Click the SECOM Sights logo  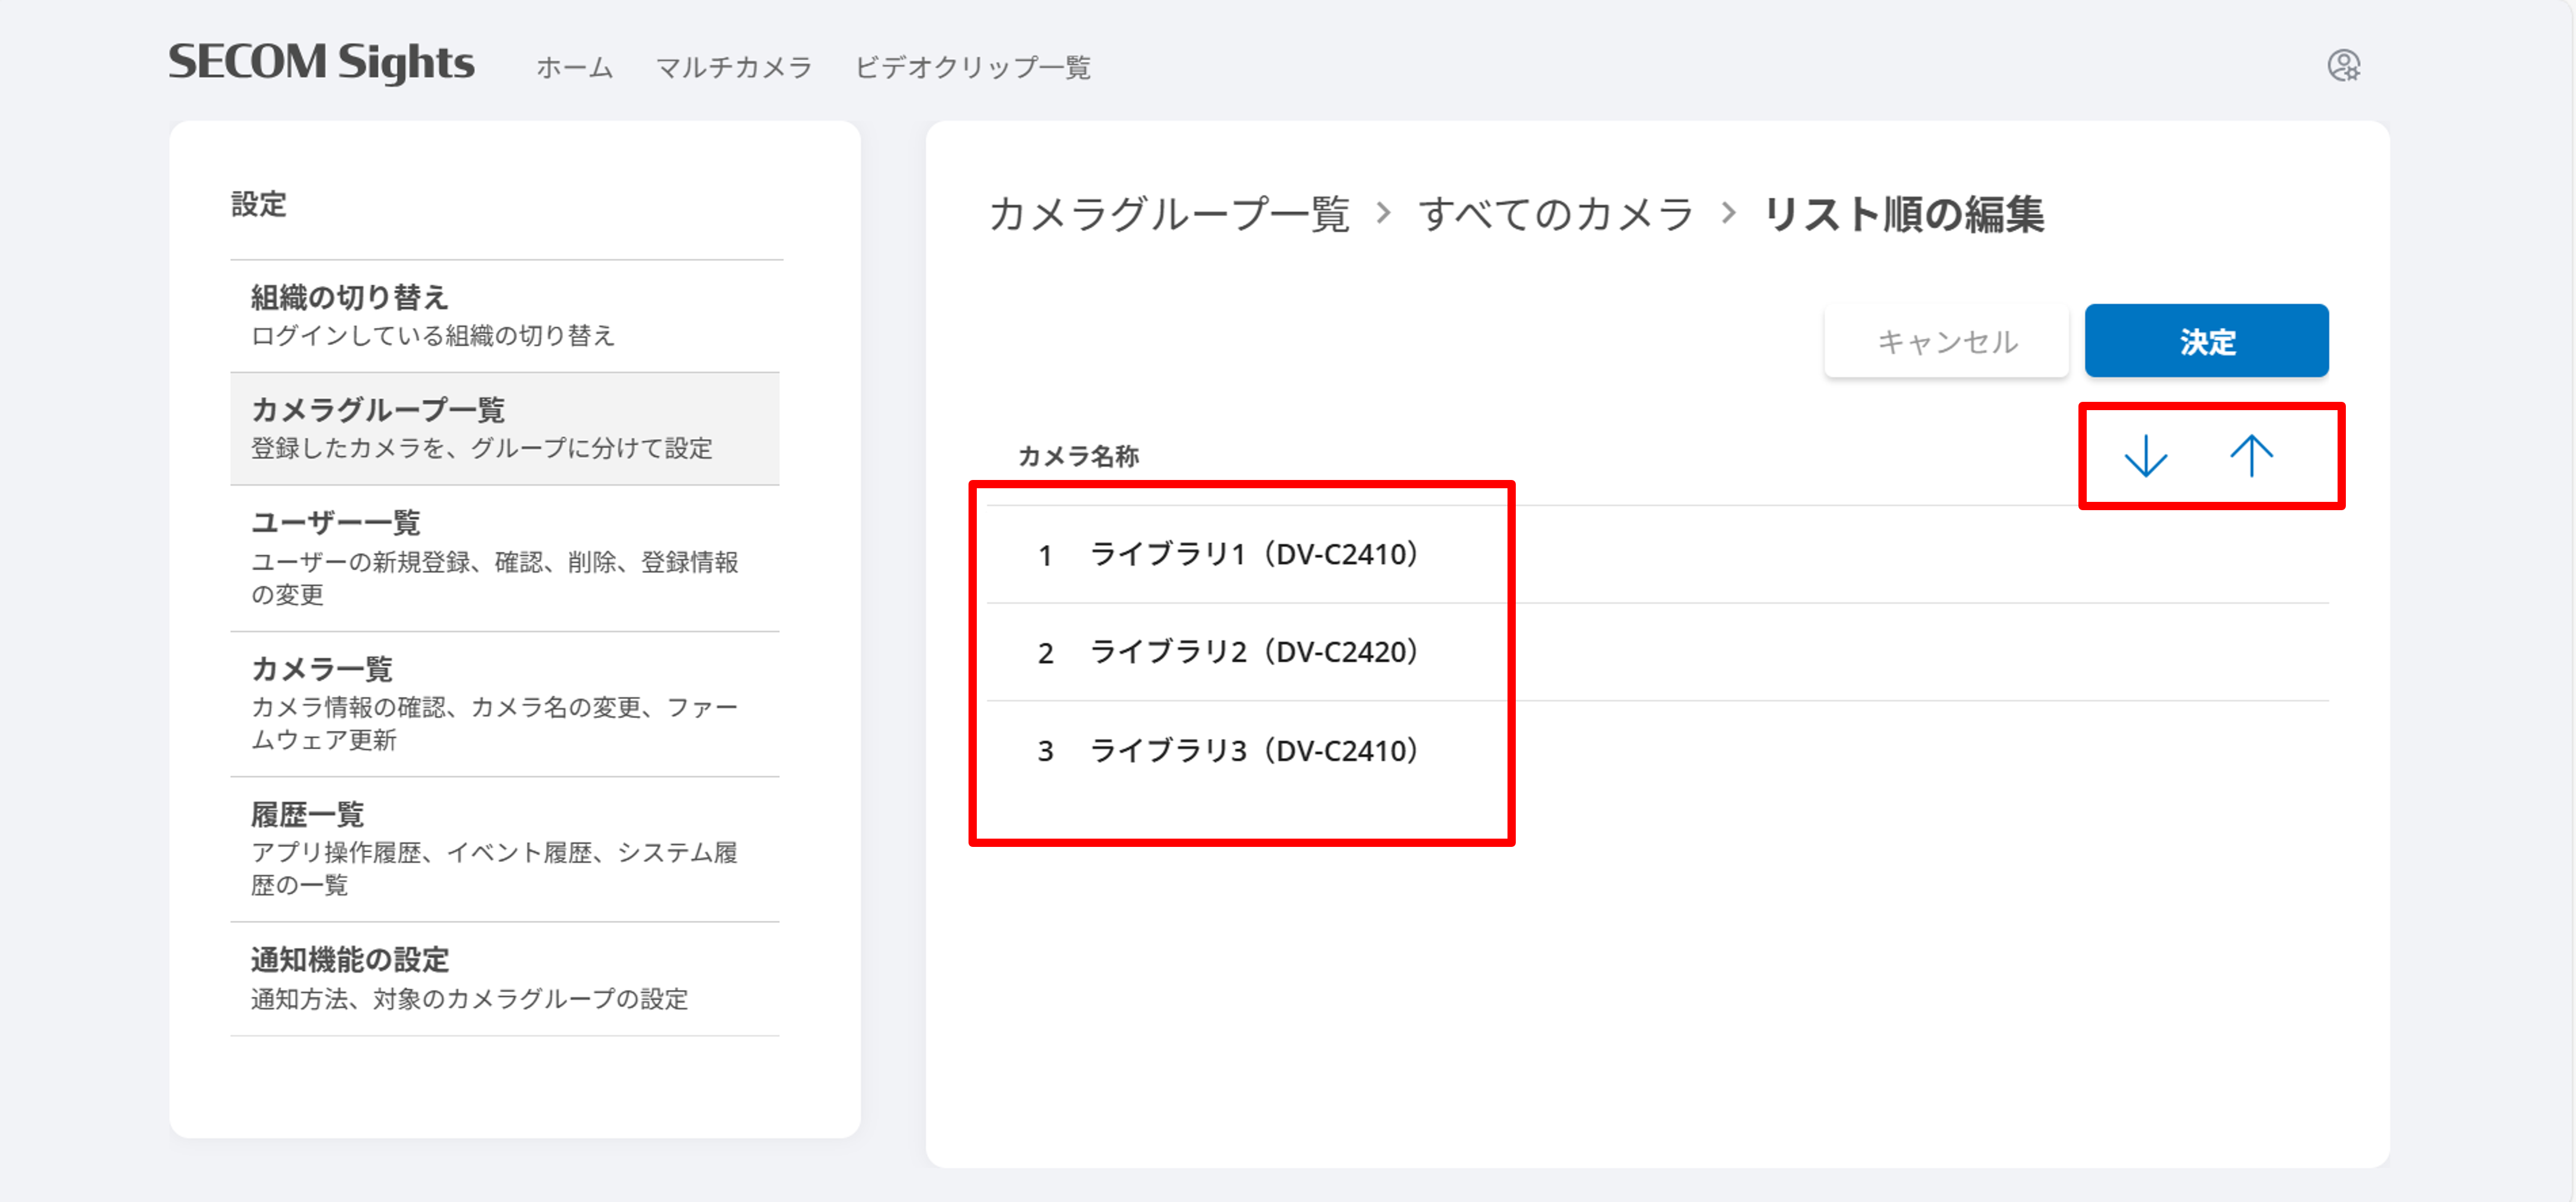tap(321, 63)
